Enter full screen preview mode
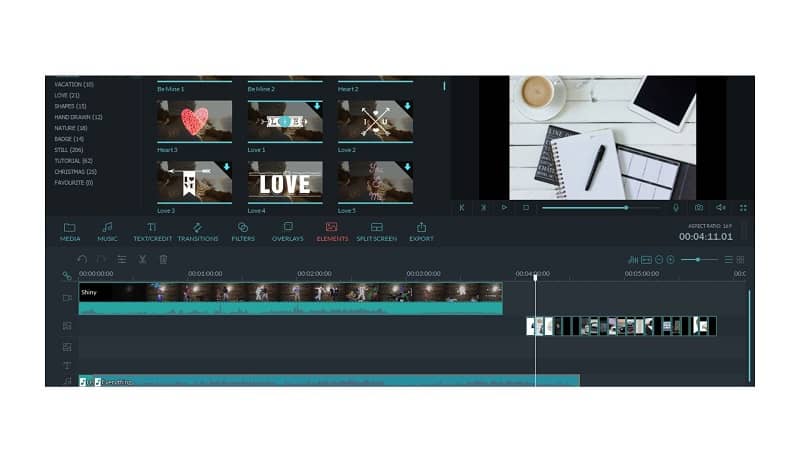The image size is (800, 450). tap(743, 208)
